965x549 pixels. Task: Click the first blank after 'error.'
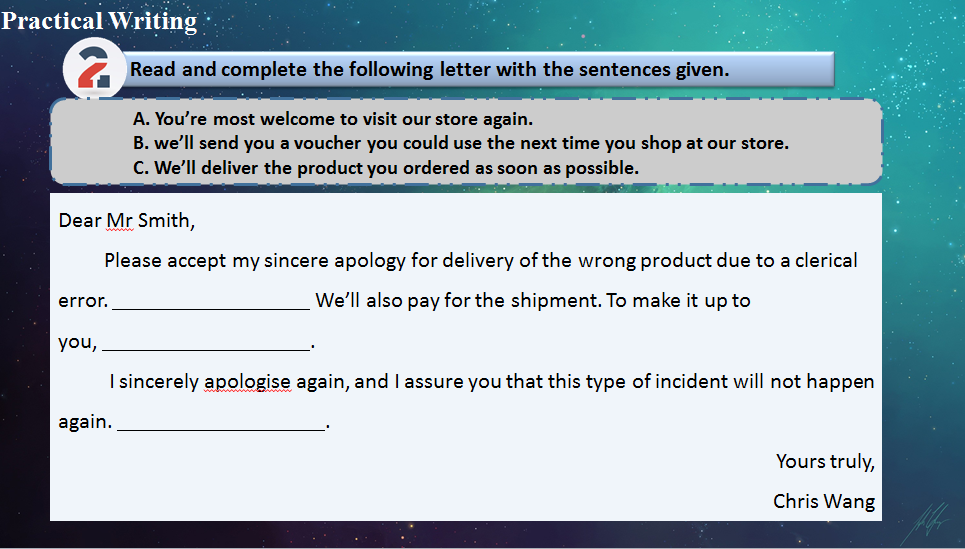tap(211, 303)
